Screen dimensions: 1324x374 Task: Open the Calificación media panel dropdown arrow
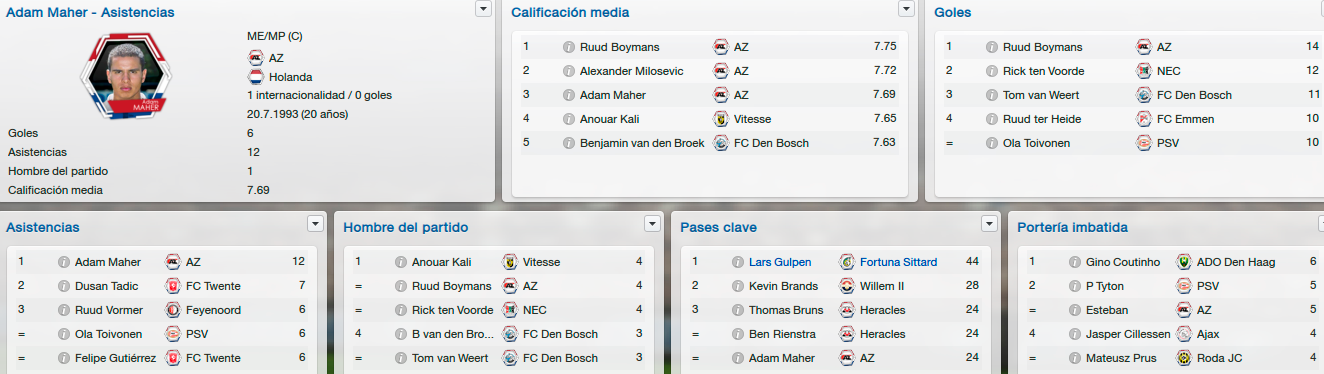[x=907, y=9]
